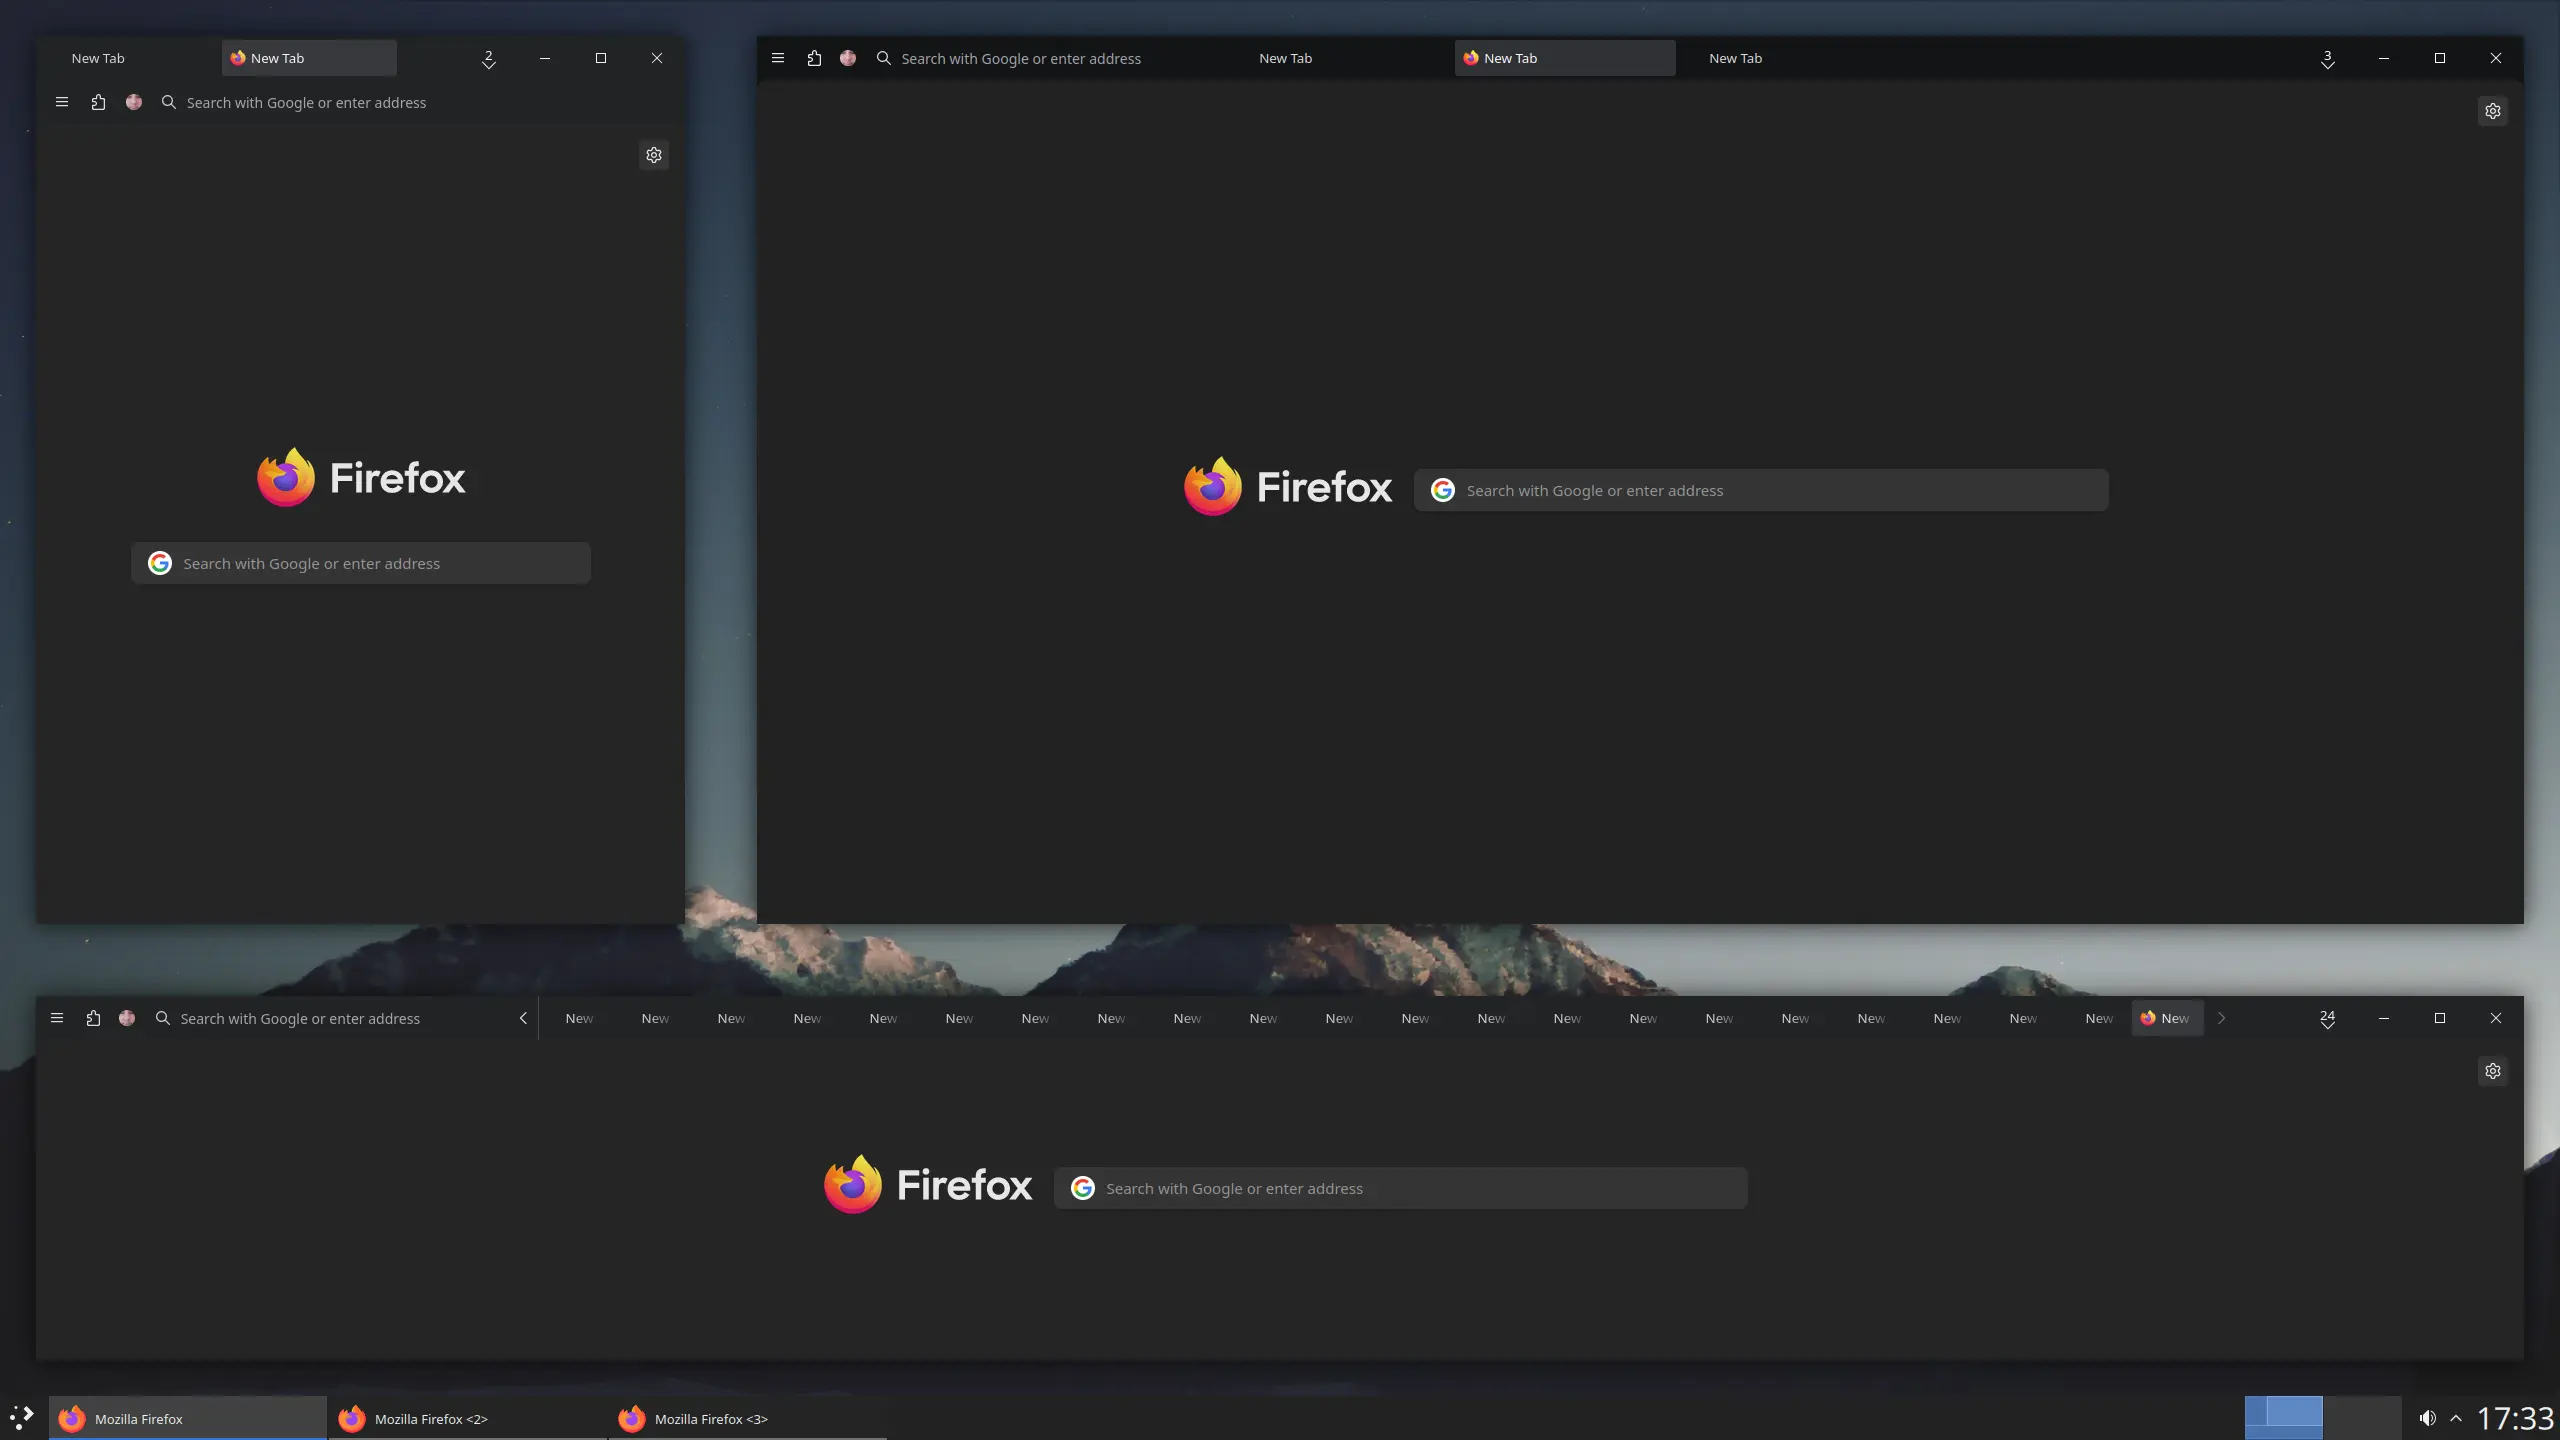
Task: Click the Google icon in top-left search bar
Action: pyautogui.click(x=158, y=561)
